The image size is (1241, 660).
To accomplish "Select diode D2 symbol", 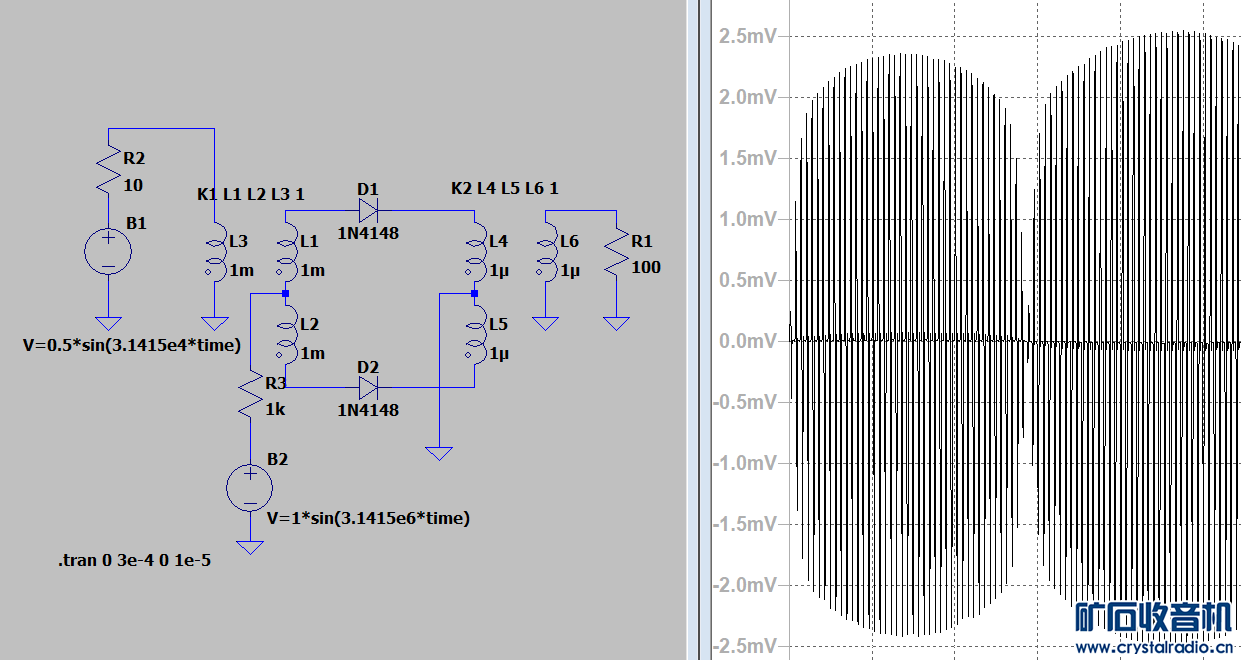I will [x=368, y=386].
